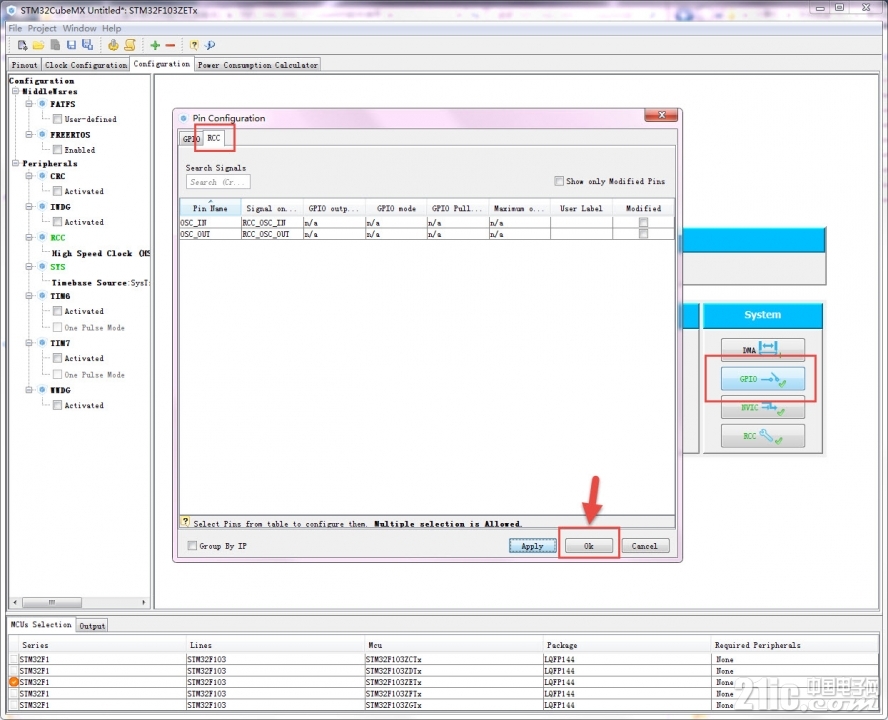Click the New Project toolbar icon
888x720 pixels.
point(22,45)
